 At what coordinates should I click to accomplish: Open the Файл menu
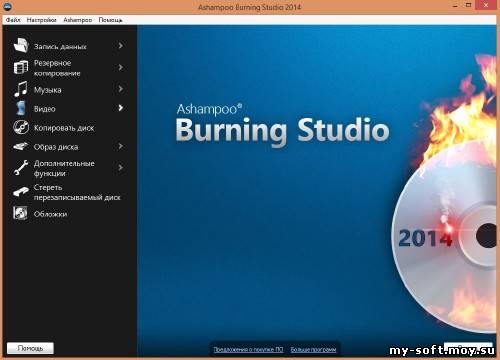tap(13, 20)
